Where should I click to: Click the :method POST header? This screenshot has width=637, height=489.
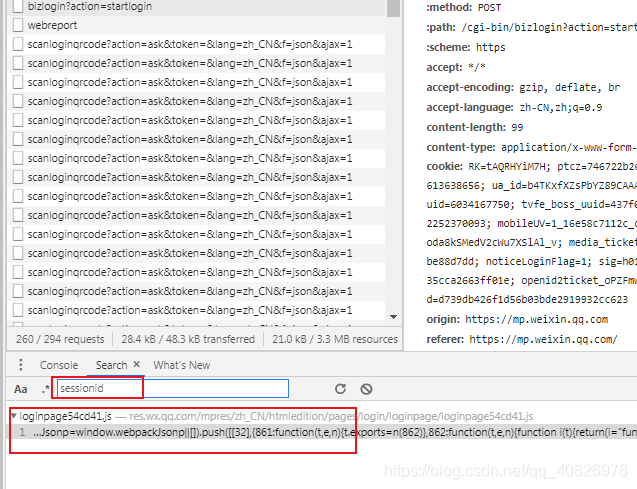(464, 7)
